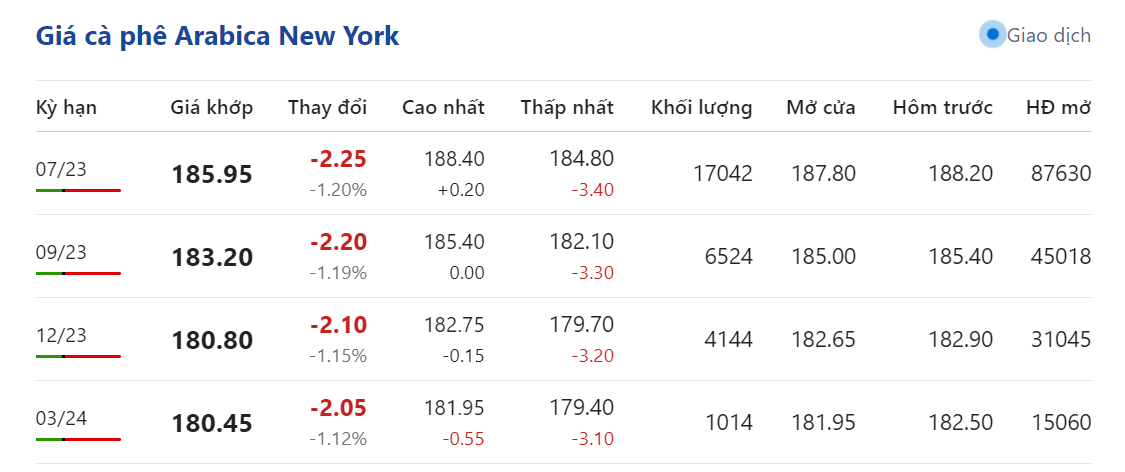This screenshot has width=1125, height=472.
Task: Toggle the Giao dịch radio indicator
Action: pos(992,35)
